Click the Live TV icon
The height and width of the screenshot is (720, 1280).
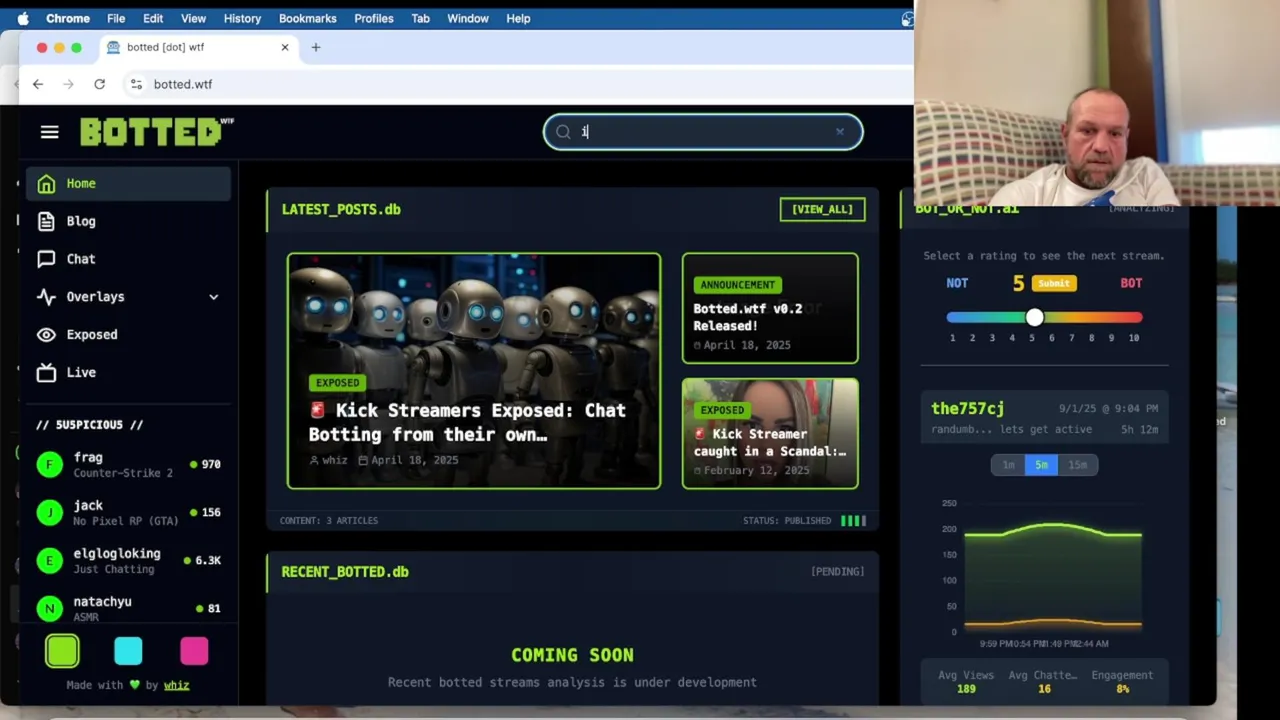[x=46, y=373]
